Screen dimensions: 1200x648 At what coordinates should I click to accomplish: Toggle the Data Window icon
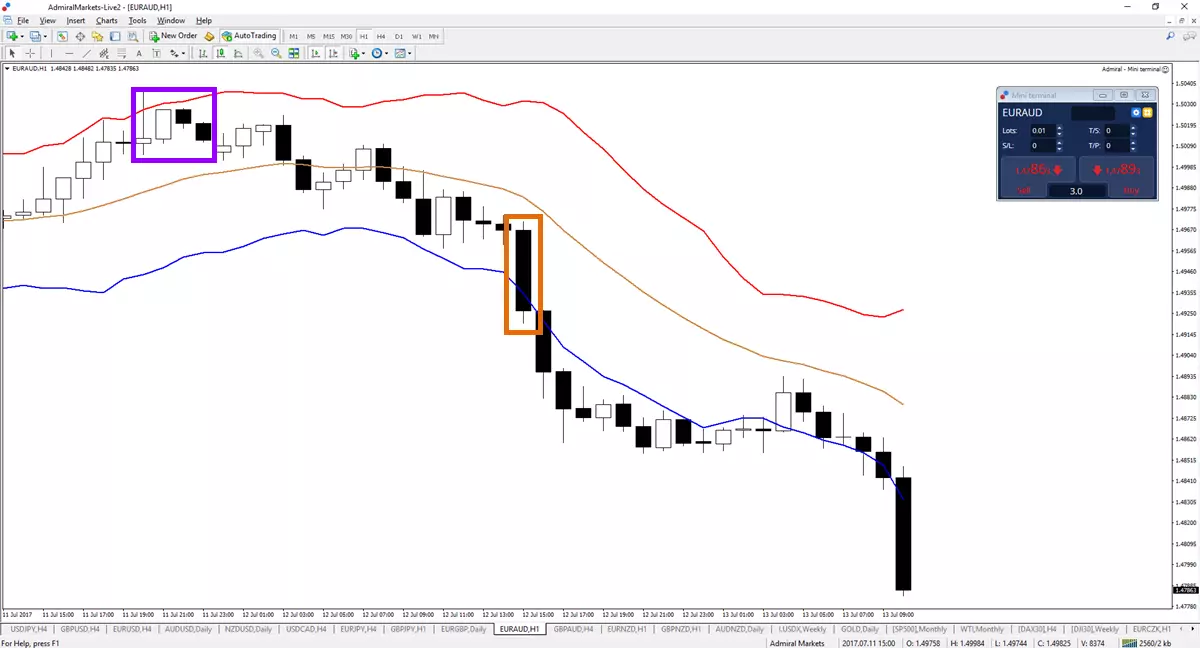pyautogui.click(x=80, y=35)
